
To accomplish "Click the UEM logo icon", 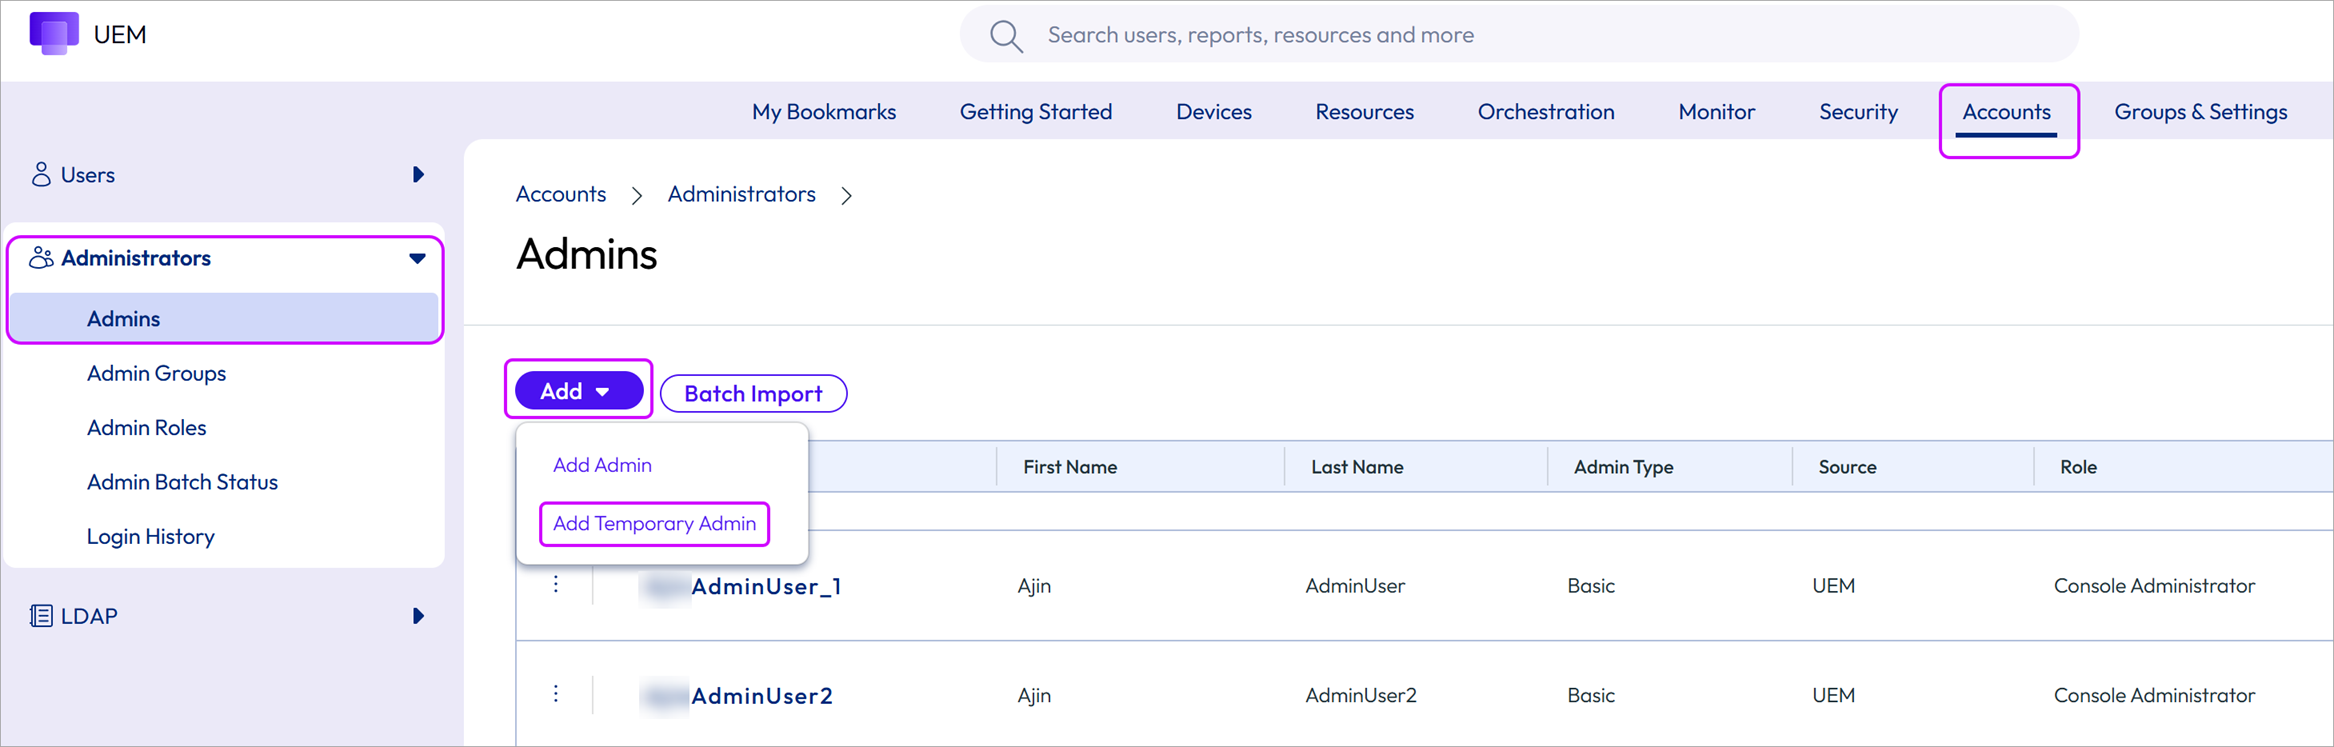I will 54,33.
